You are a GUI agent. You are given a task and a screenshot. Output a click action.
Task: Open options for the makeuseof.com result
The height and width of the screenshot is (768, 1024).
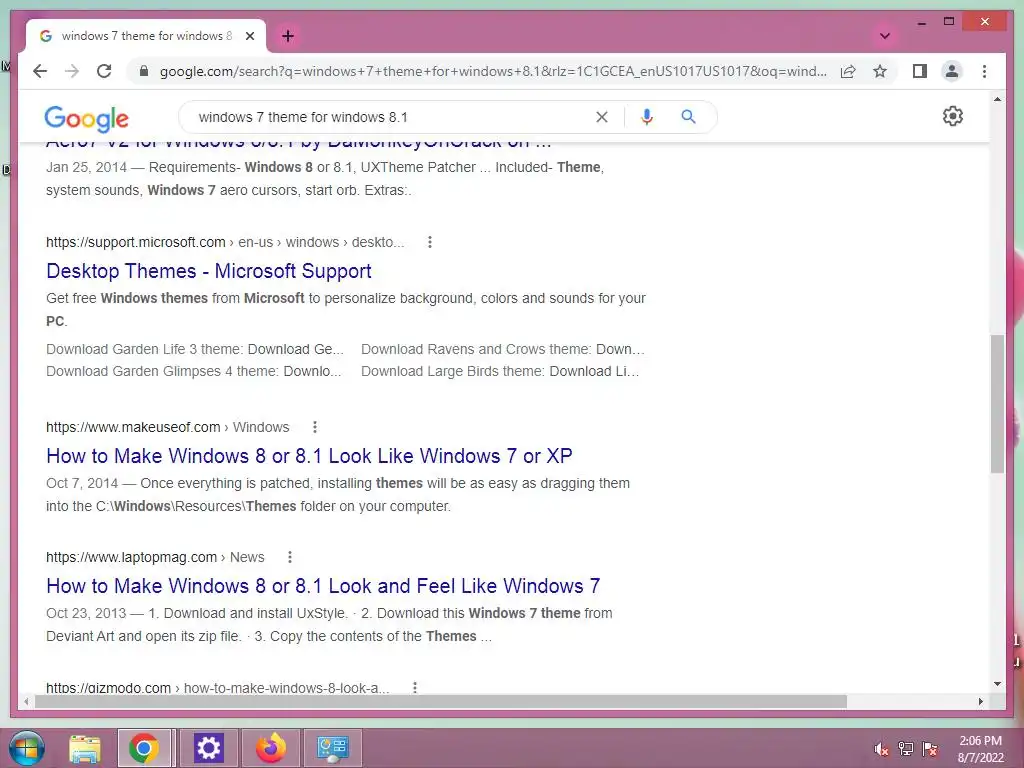click(315, 427)
